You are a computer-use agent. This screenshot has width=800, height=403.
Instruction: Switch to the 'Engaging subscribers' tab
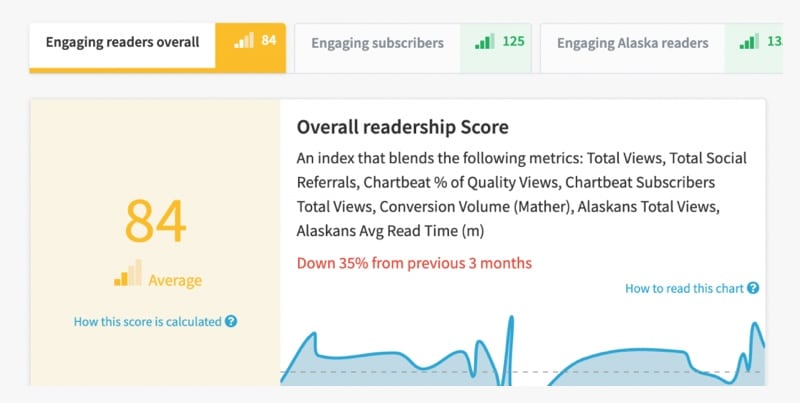coord(377,43)
